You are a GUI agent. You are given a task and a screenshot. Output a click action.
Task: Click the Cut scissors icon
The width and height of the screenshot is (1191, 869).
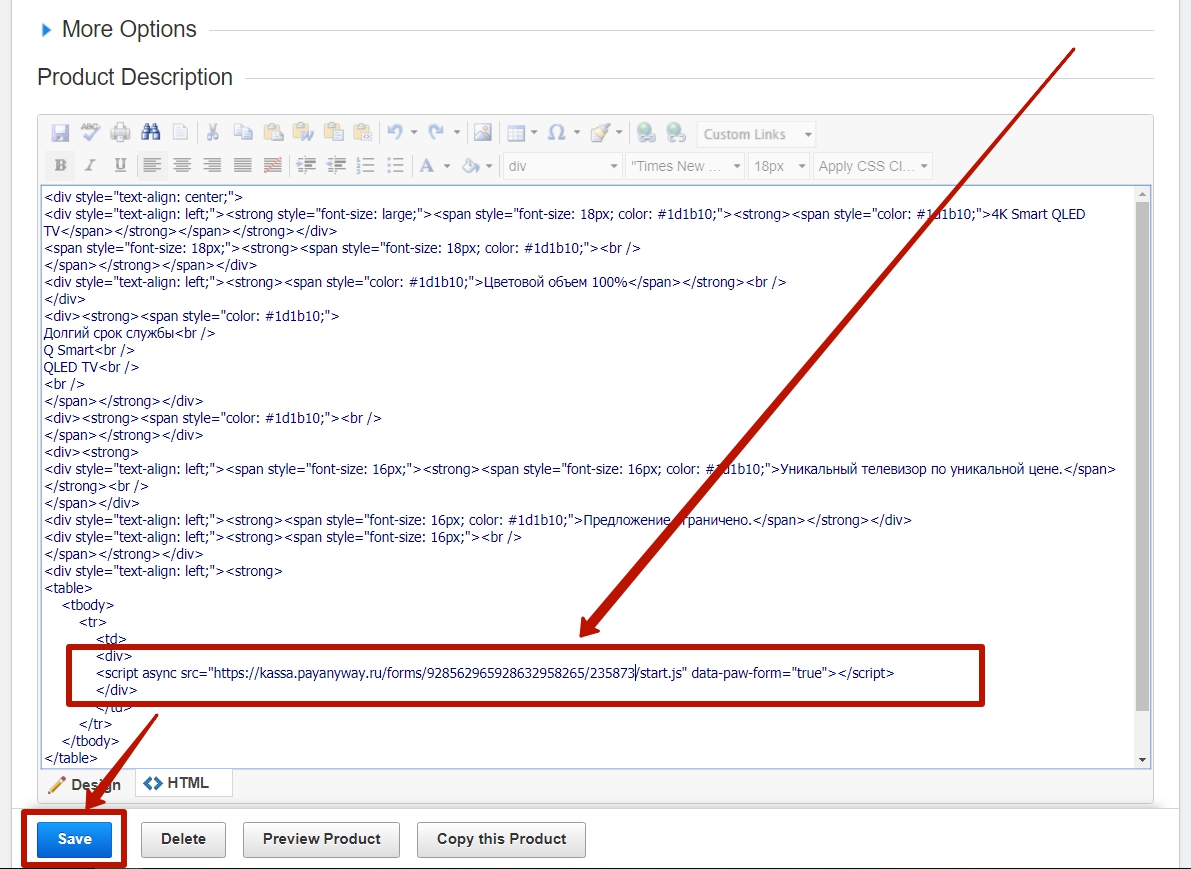point(213,133)
